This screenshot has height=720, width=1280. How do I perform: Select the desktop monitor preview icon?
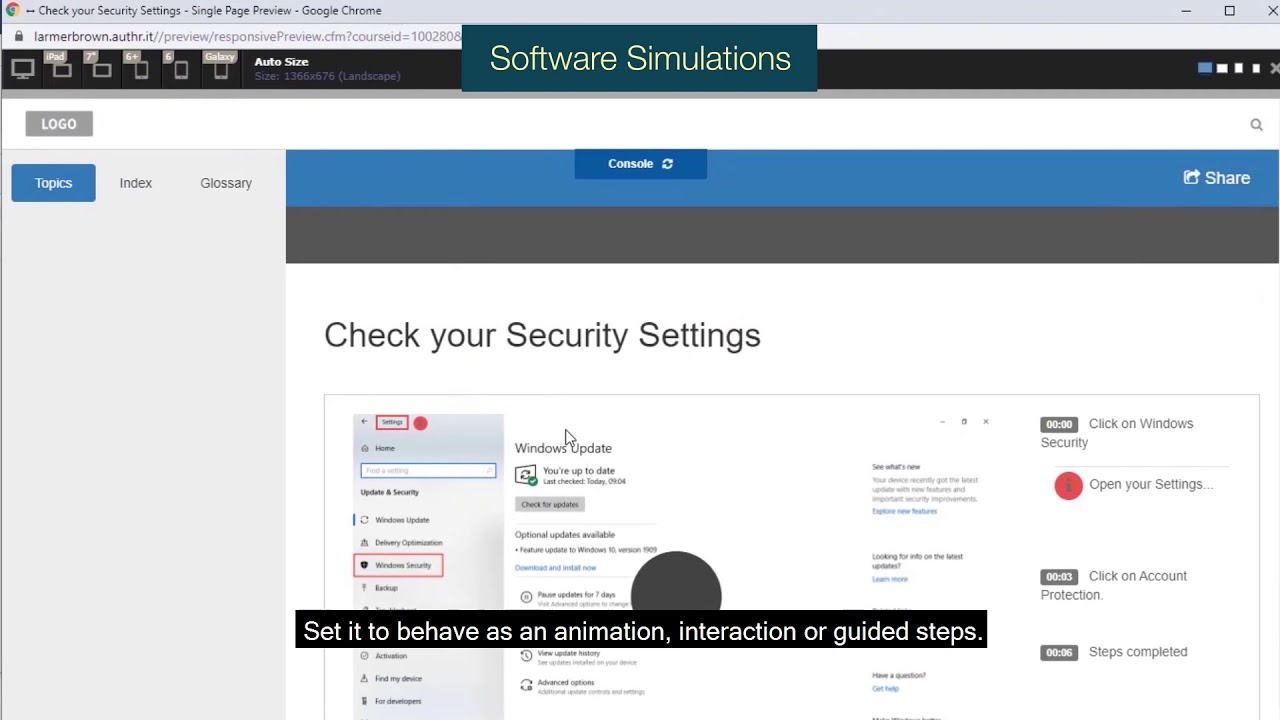pyautogui.click(x=22, y=69)
